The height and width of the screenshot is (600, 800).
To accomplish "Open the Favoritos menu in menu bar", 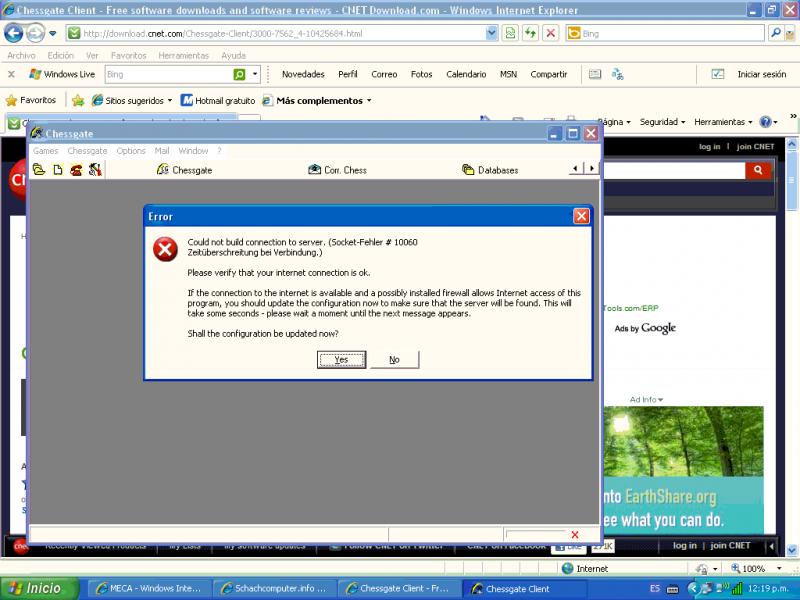I will click(x=129, y=55).
